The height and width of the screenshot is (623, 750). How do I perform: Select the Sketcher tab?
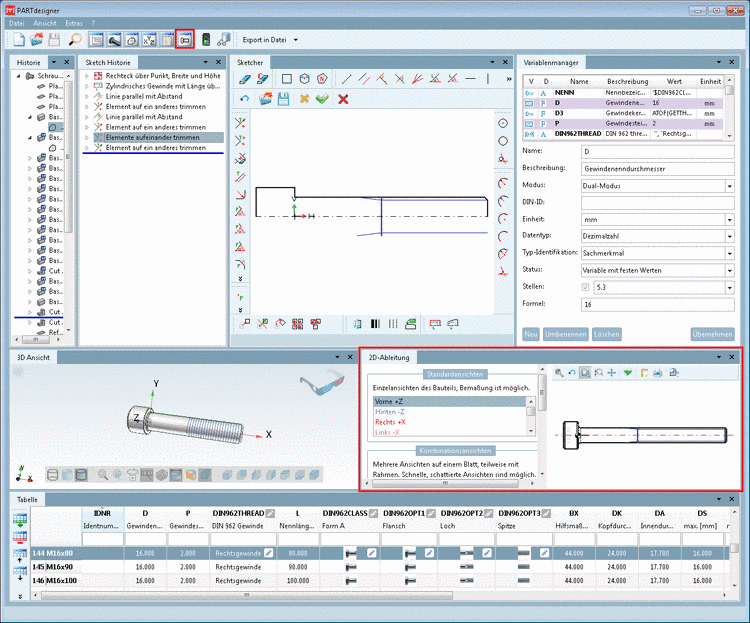(x=250, y=62)
